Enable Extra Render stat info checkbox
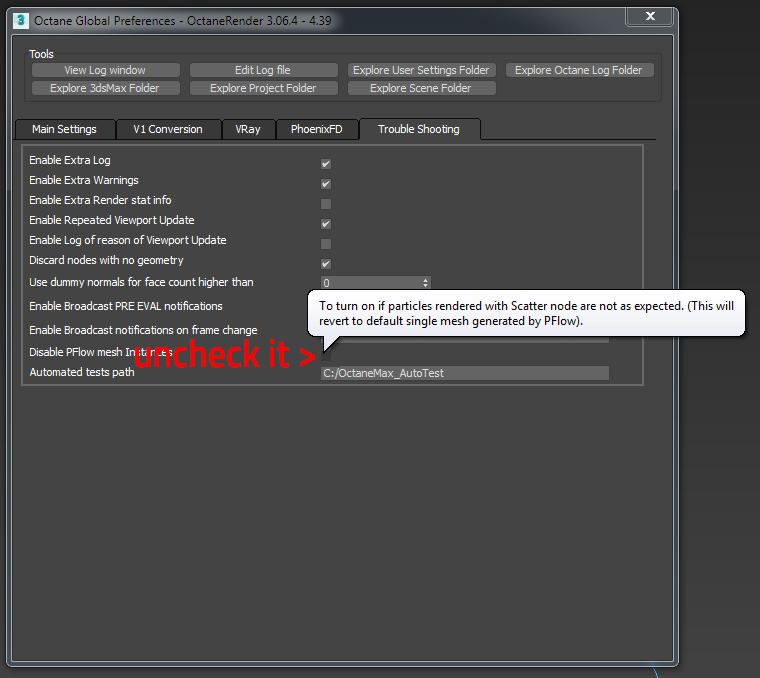The image size is (760, 678). (x=326, y=204)
